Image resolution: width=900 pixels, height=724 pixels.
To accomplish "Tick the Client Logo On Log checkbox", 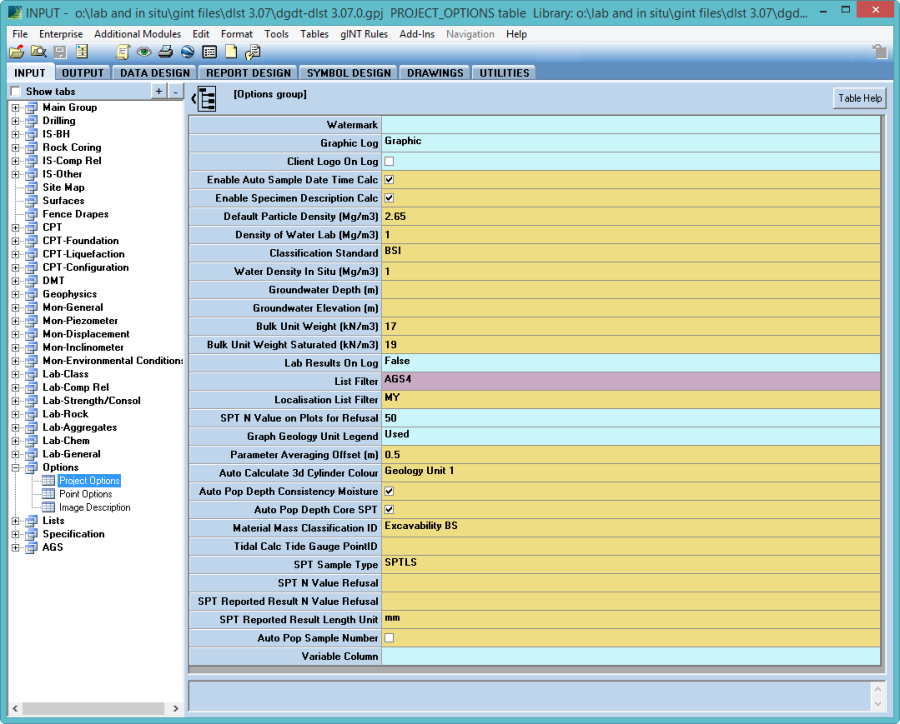I will click(389, 161).
